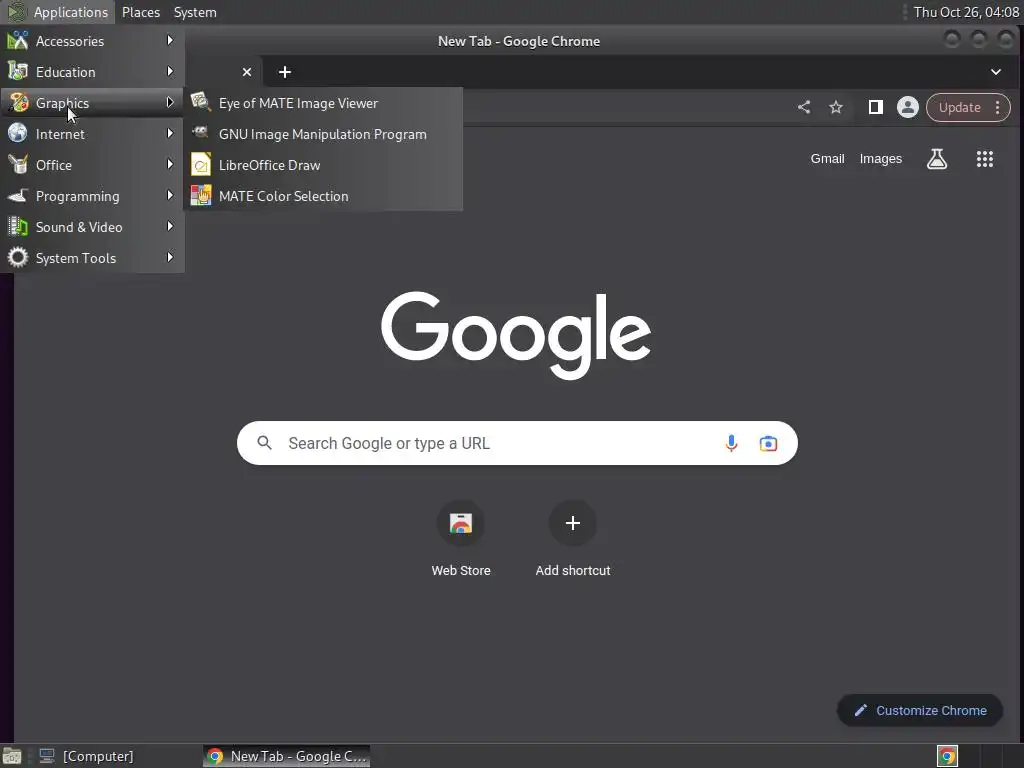This screenshot has height=768, width=1024.
Task: Switch to New Tab - Google Chrome taskbar item
Action: [287, 756]
